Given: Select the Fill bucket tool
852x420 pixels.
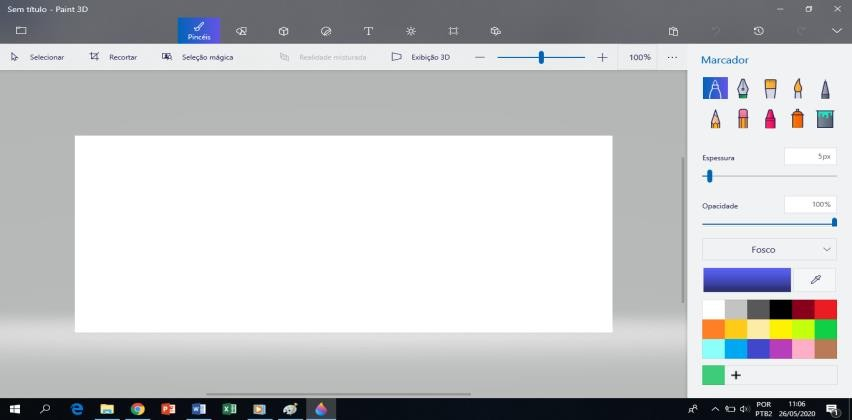Looking at the screenshot, I should [x=825, y=118].
